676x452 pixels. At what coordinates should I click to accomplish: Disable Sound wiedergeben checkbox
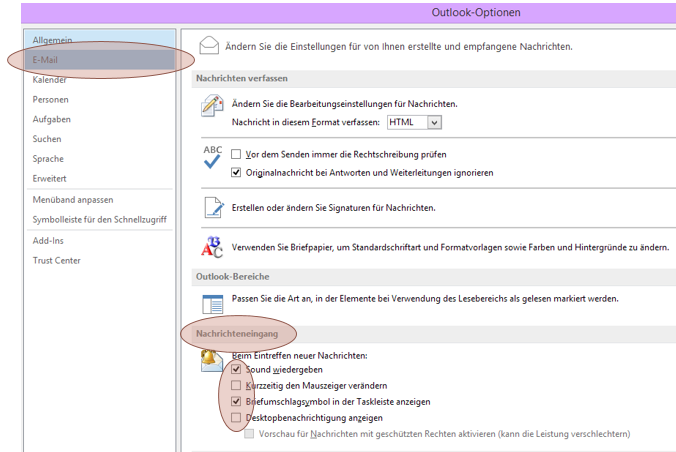236,369
